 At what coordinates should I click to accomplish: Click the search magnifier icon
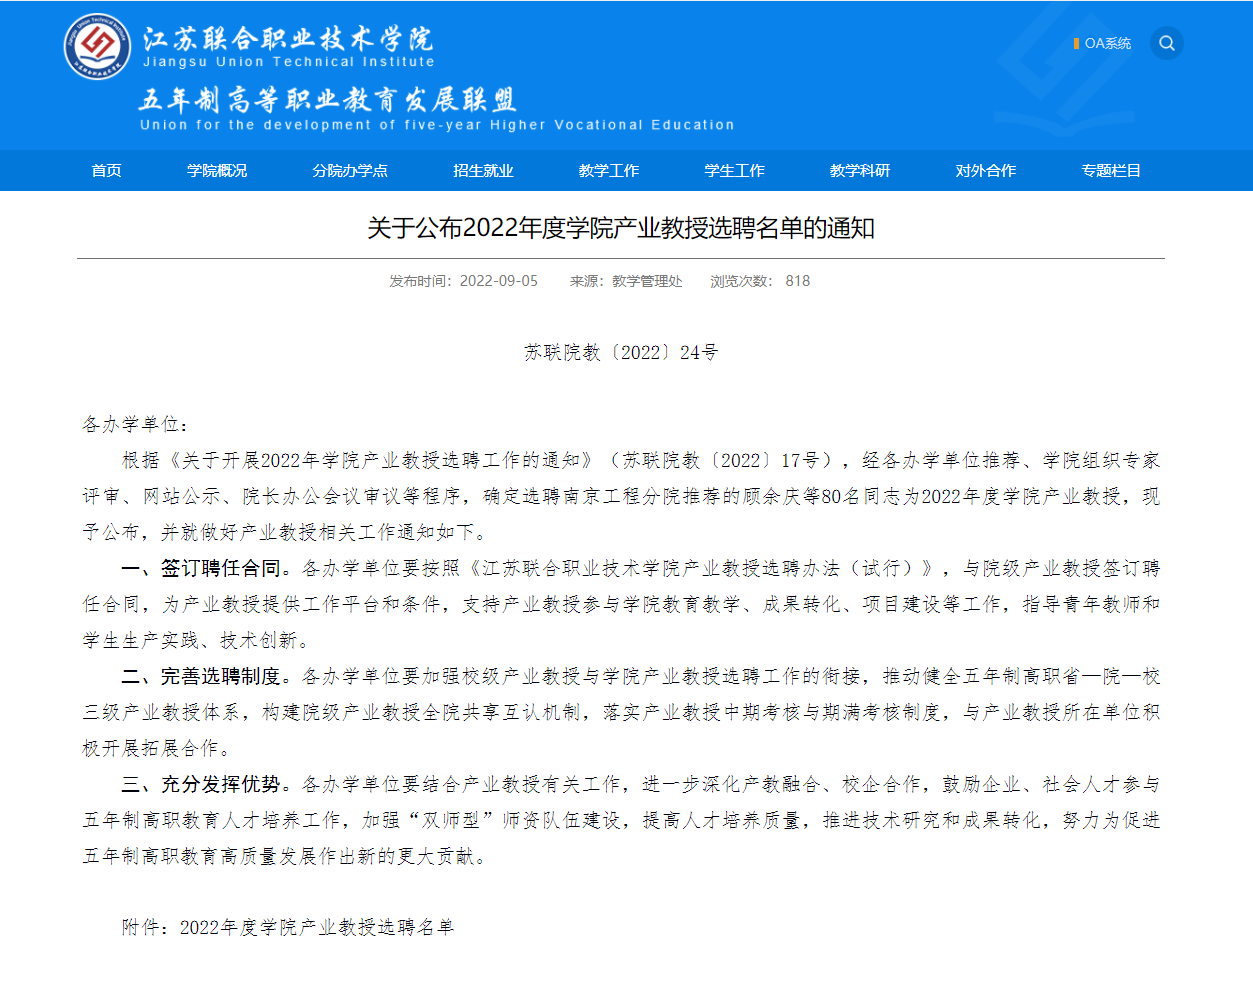point(1166,43)
